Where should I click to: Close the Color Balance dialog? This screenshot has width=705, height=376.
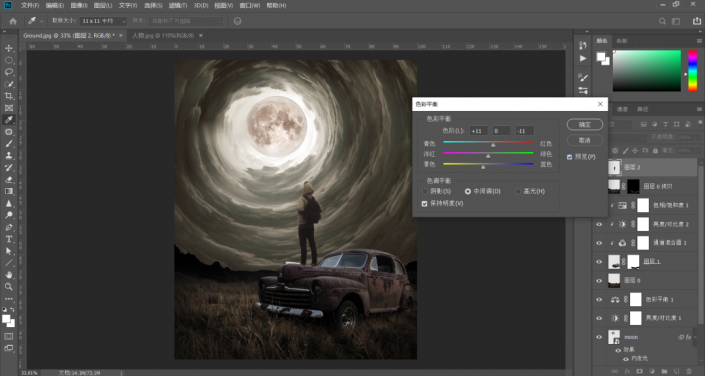600,104
